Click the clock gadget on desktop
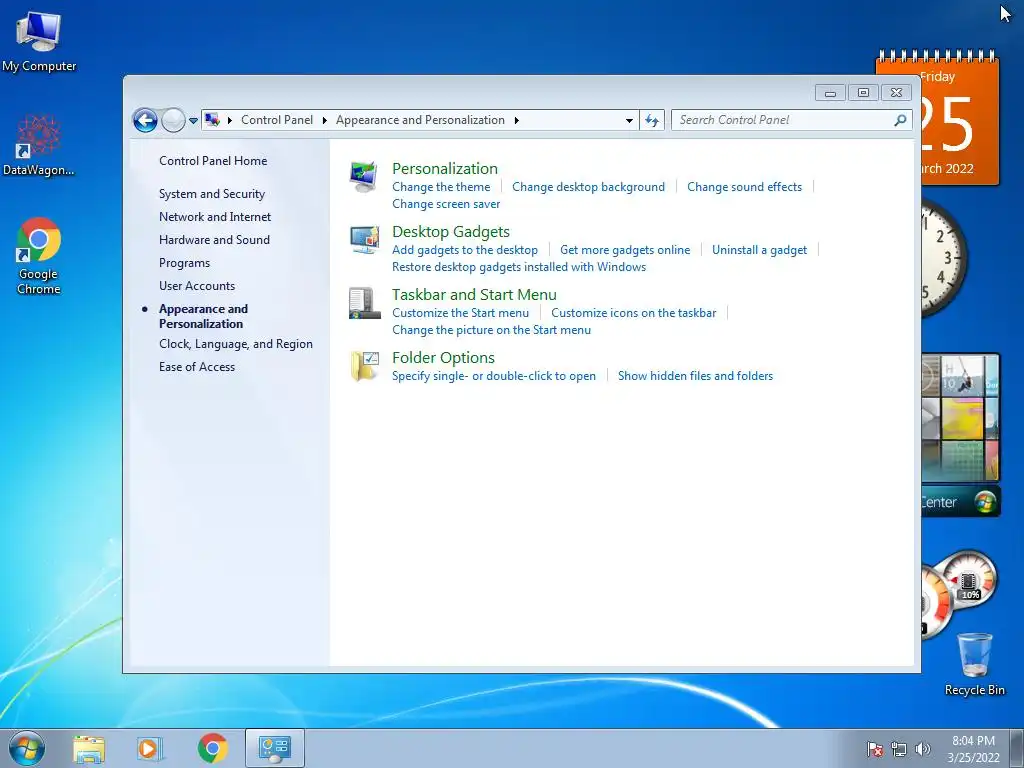 click(x=944, y=258)
